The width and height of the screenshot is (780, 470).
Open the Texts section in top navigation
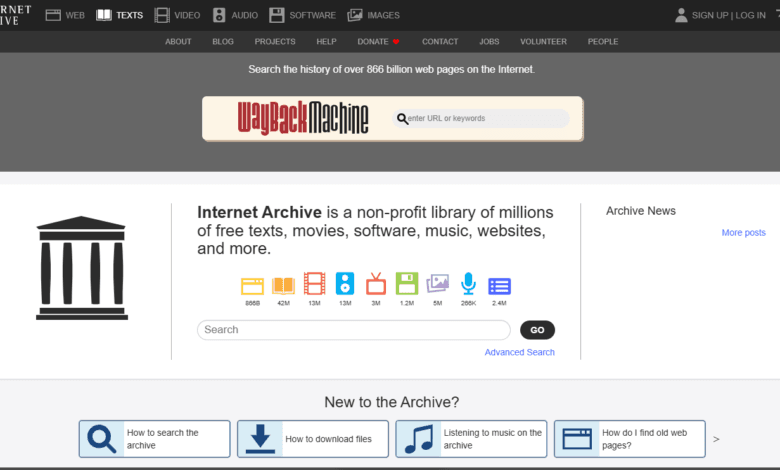click(x=119, y=15)
